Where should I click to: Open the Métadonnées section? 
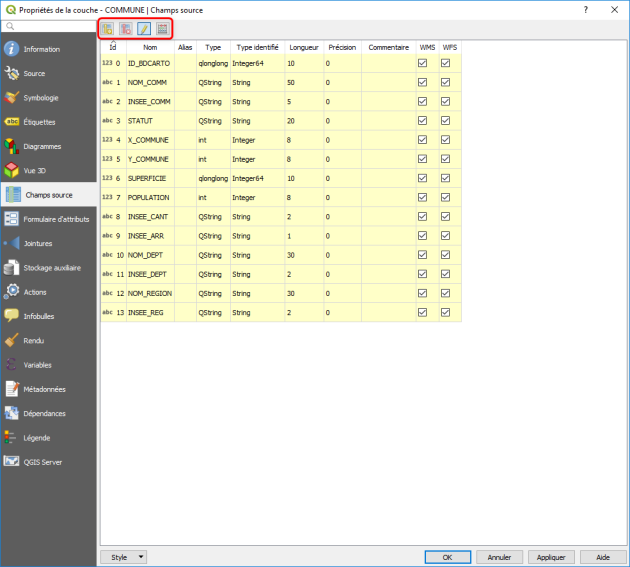coord(44,389)
